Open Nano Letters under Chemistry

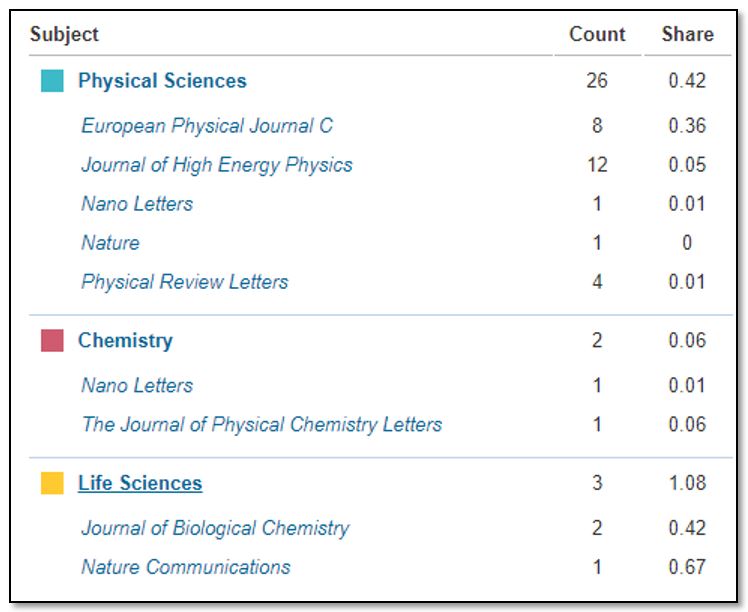coord(137,385)
